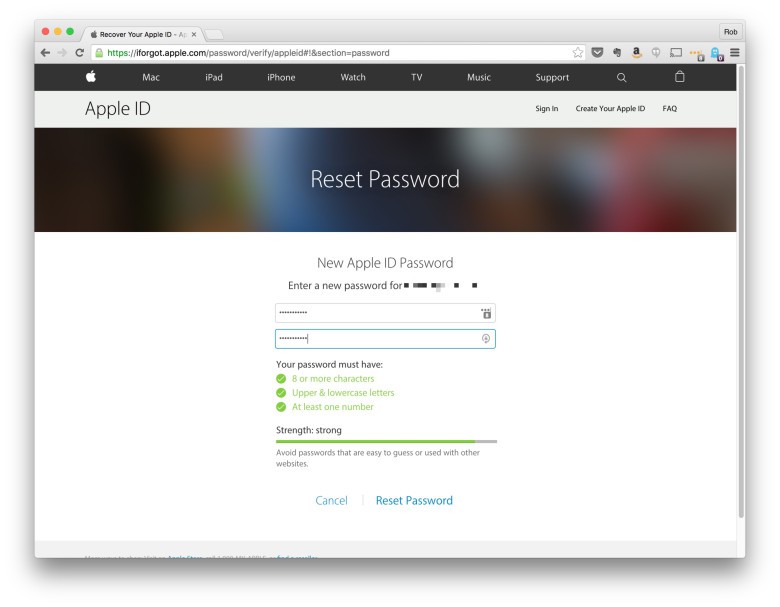Click the Reset Password link
The width and height of the screenshot is (780, 607).
pyautogui.click(x=414, y=500)
